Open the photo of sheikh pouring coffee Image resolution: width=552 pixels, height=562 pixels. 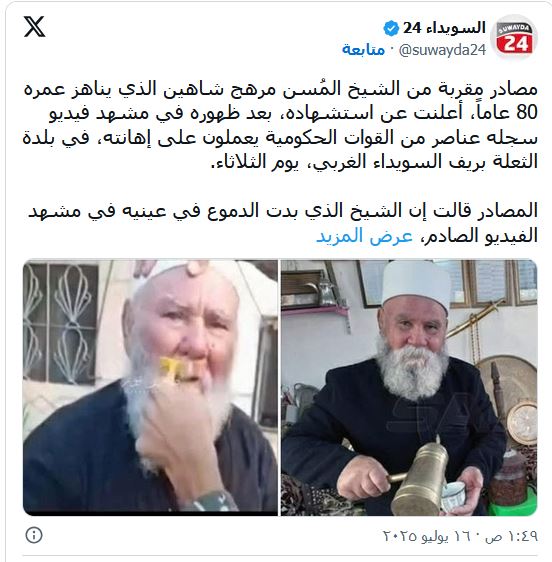click(409, 388)
